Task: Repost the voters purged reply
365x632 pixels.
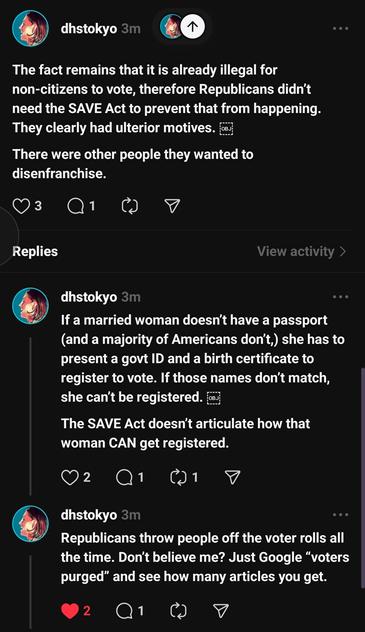Action: pos(178,611)
